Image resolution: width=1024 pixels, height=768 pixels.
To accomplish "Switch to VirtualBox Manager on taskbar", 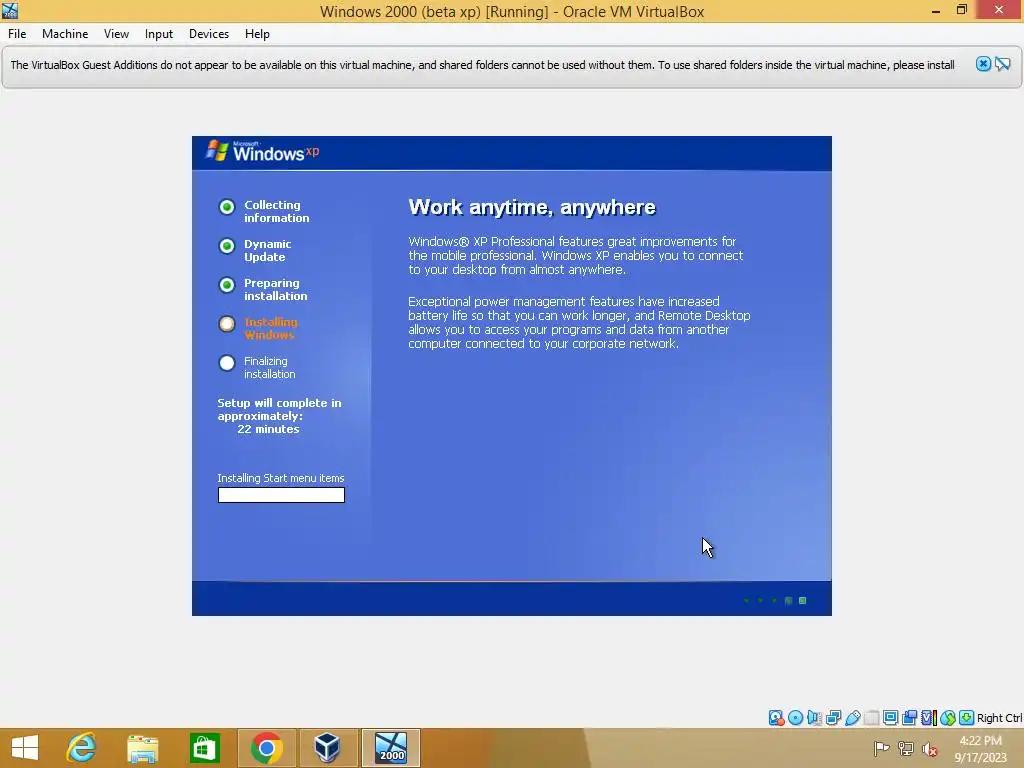I will [328, 748].
